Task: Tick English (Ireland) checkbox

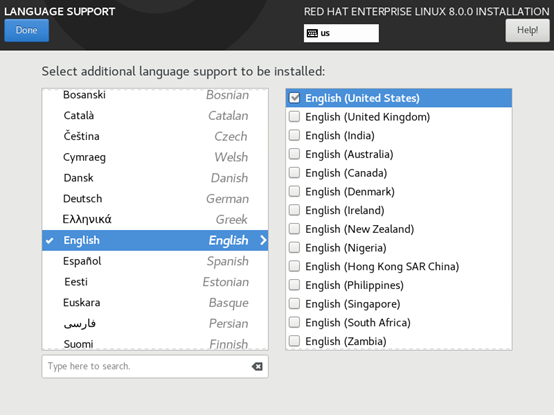Action: [294, 210]
